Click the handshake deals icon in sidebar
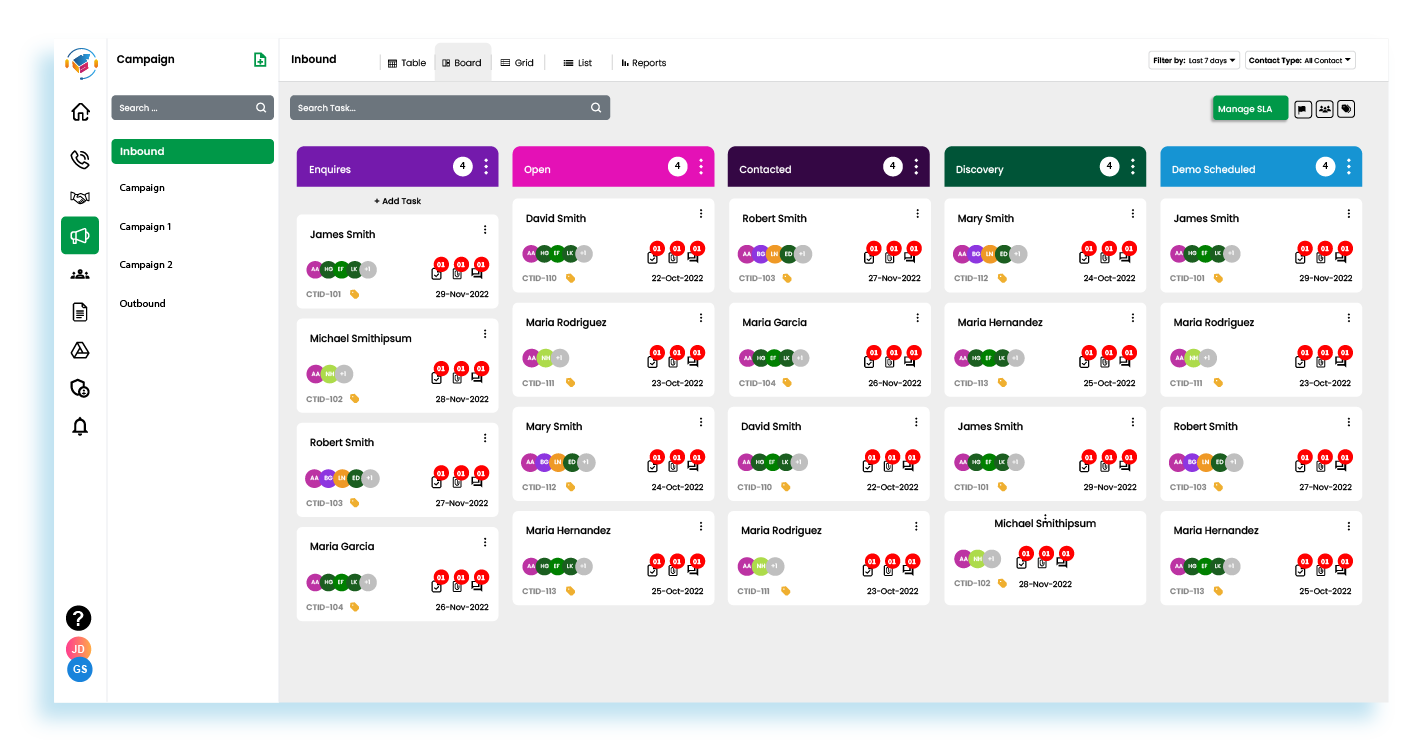Image resolution: width=1412 pixels, height=748 pixels. point(80,197)
